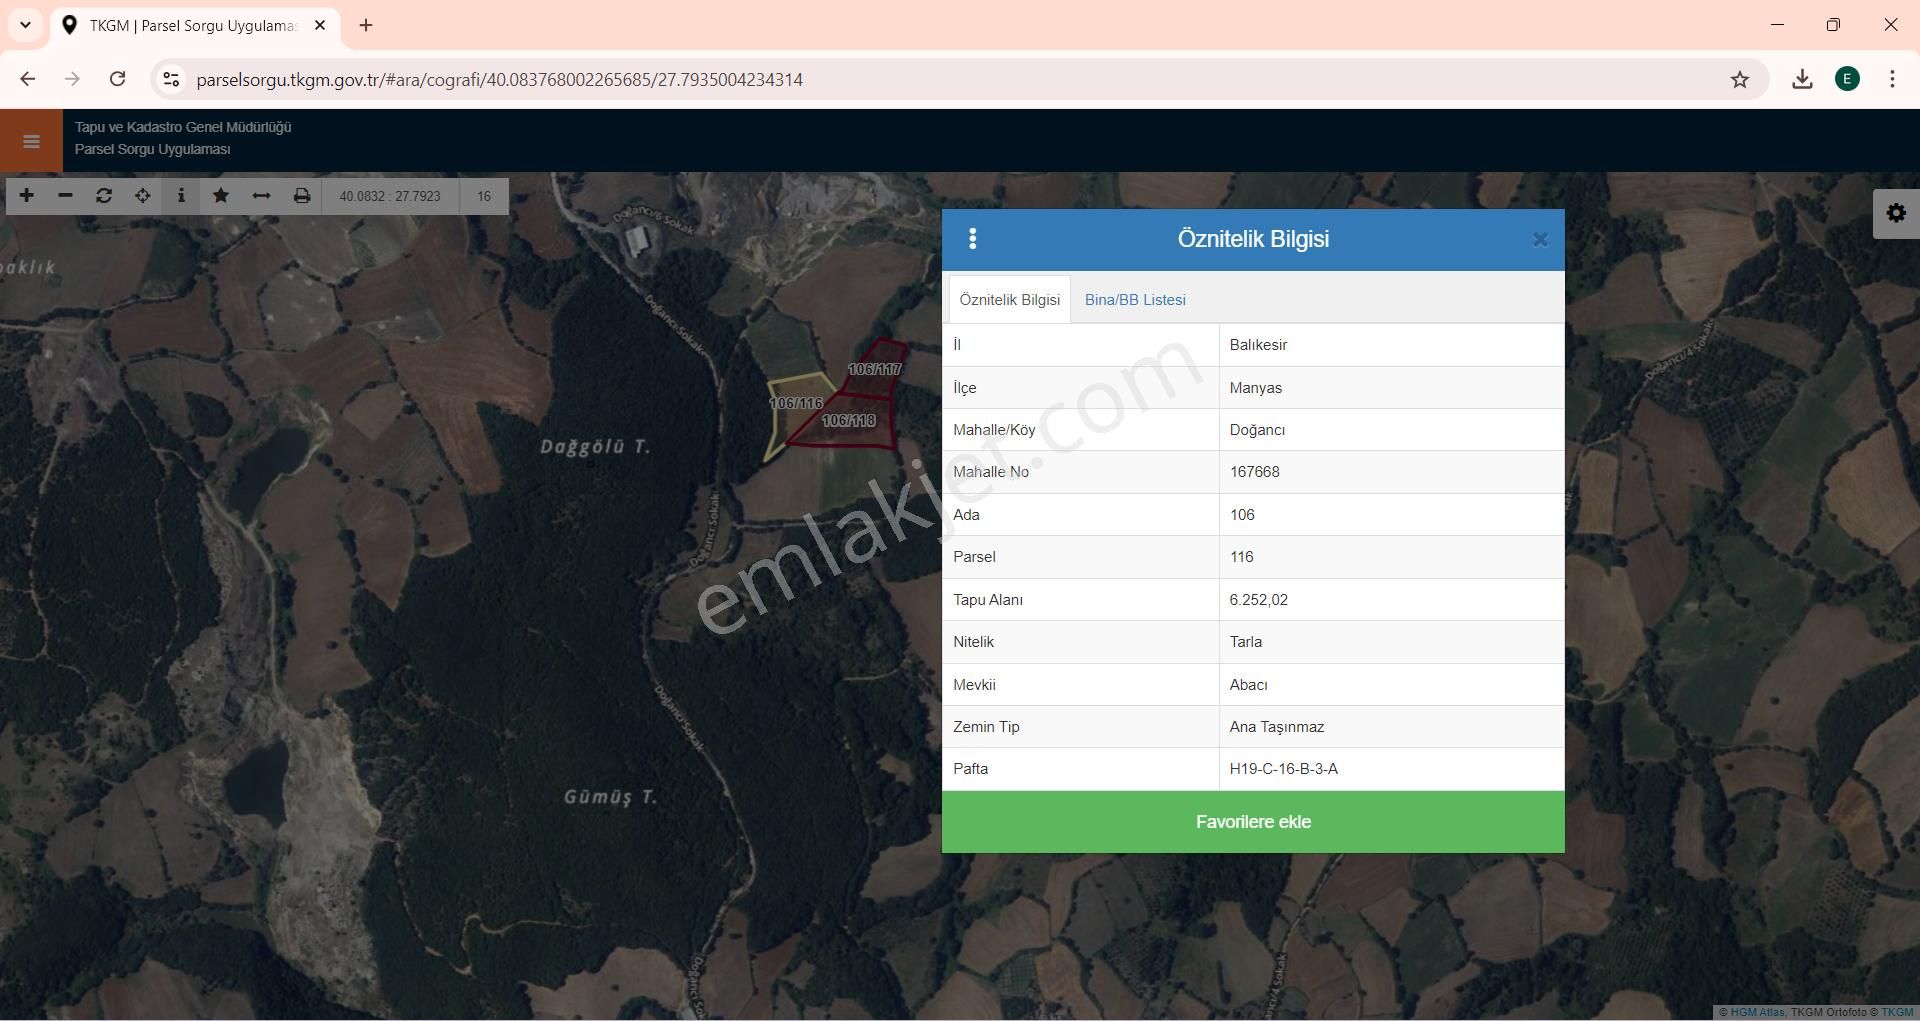Click Zemin Tip value Ana Taşınmaz

pyautogui.click(x=1276, y=727)
